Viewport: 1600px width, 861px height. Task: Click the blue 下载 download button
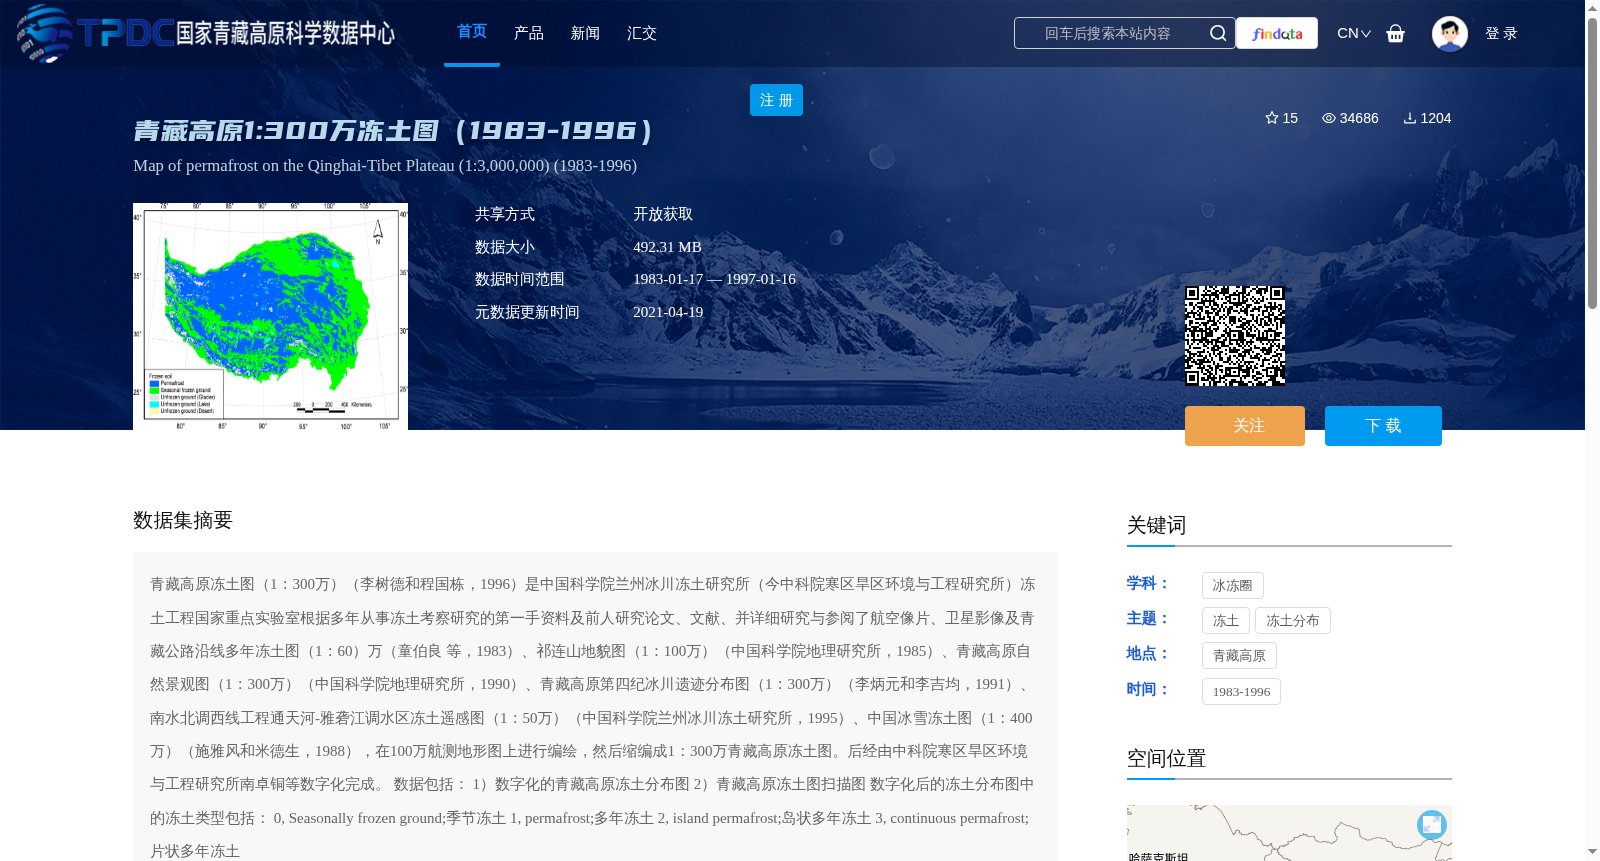(1383, 426)
